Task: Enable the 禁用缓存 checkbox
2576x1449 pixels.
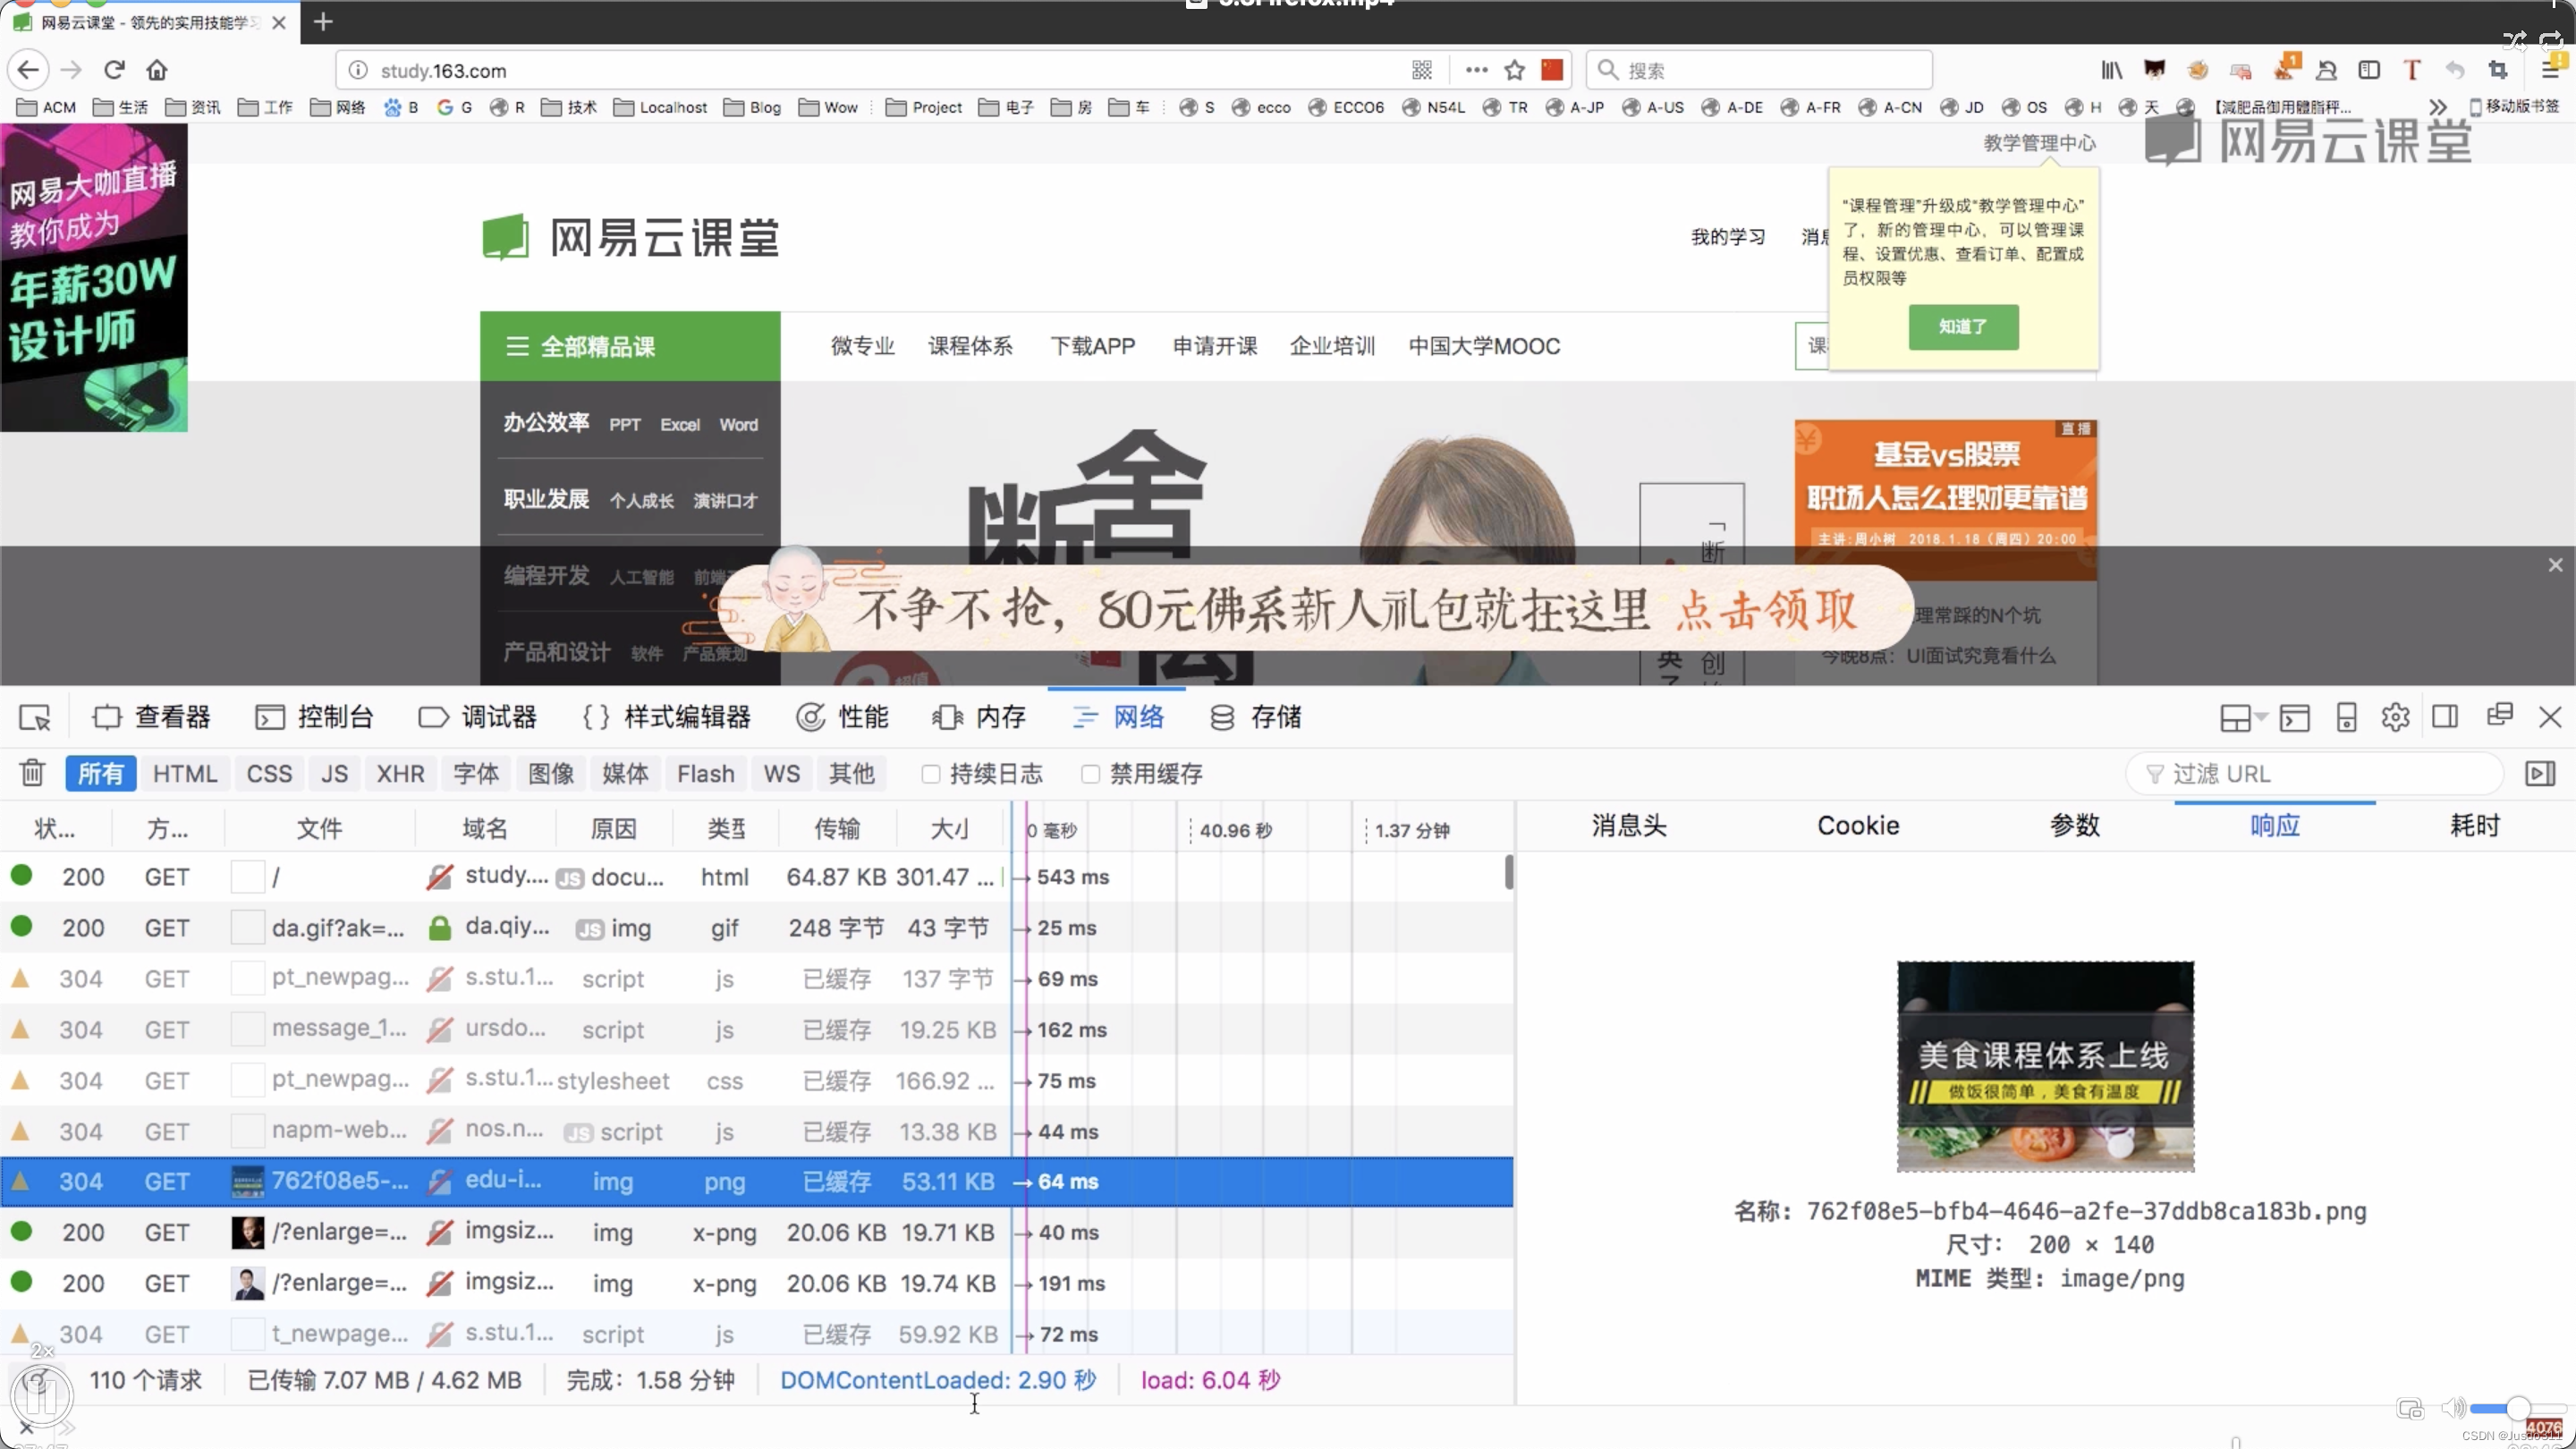Action: [1091, 774]
